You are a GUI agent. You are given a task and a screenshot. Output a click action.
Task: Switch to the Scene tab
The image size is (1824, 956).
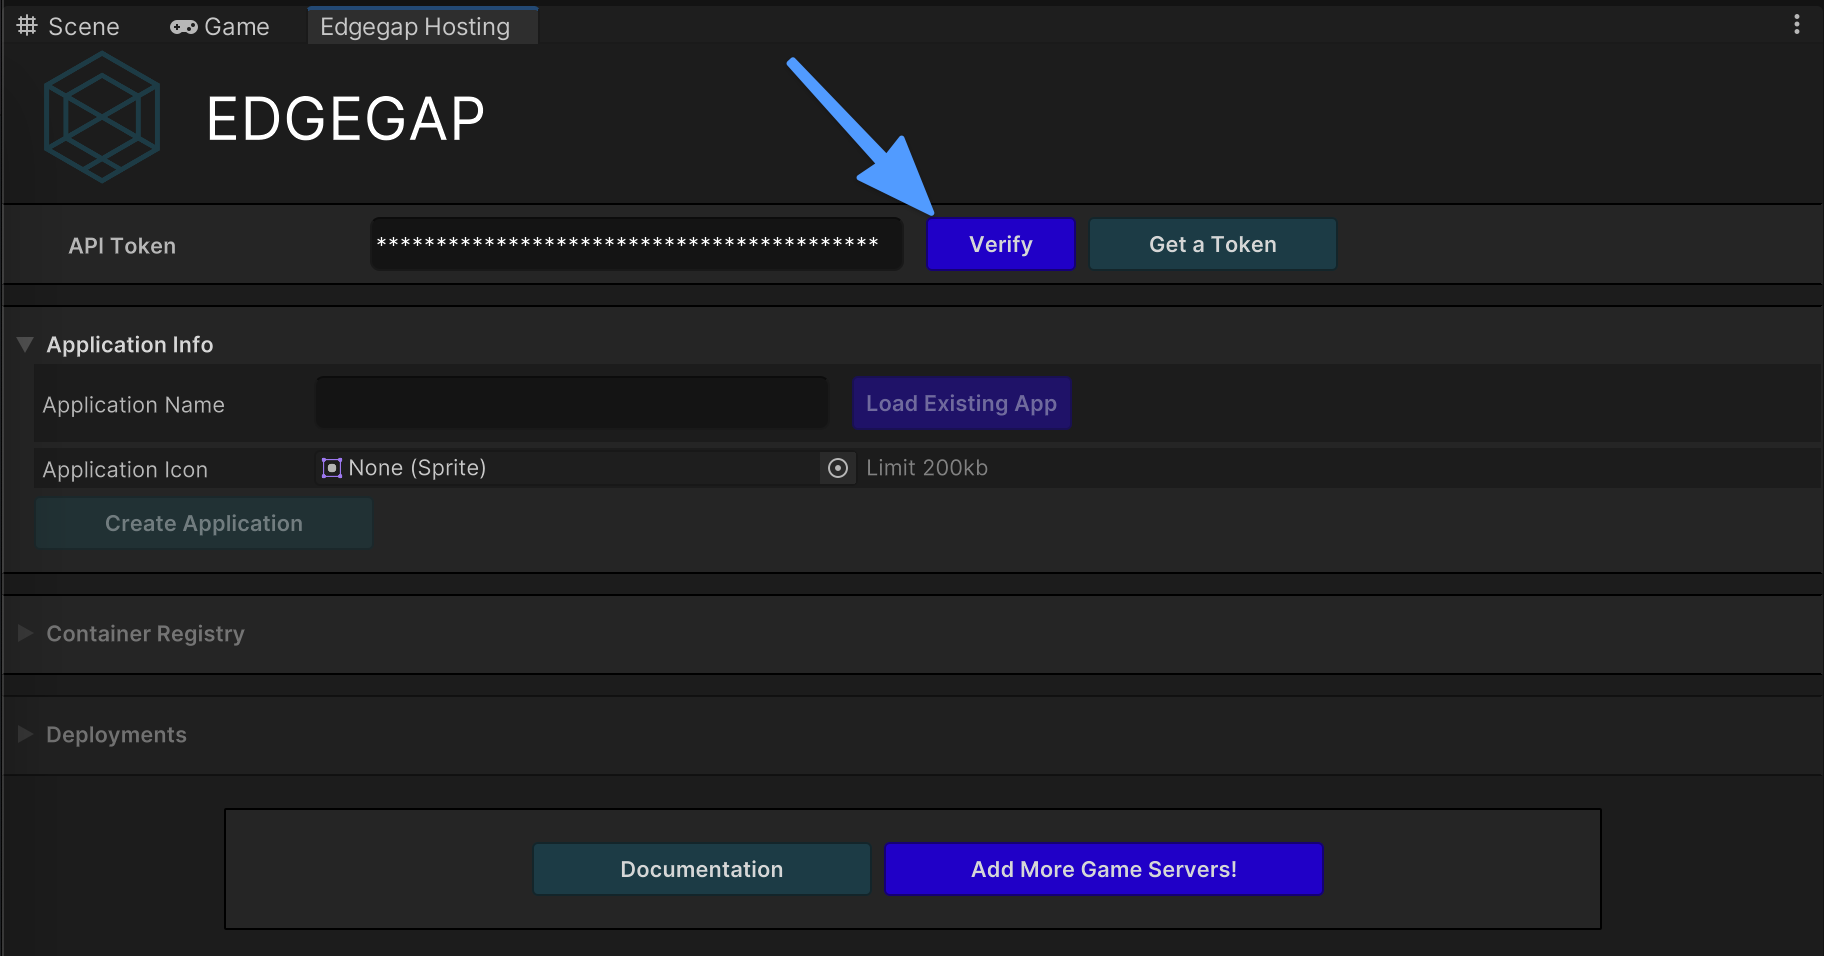(x=83, y=27)
